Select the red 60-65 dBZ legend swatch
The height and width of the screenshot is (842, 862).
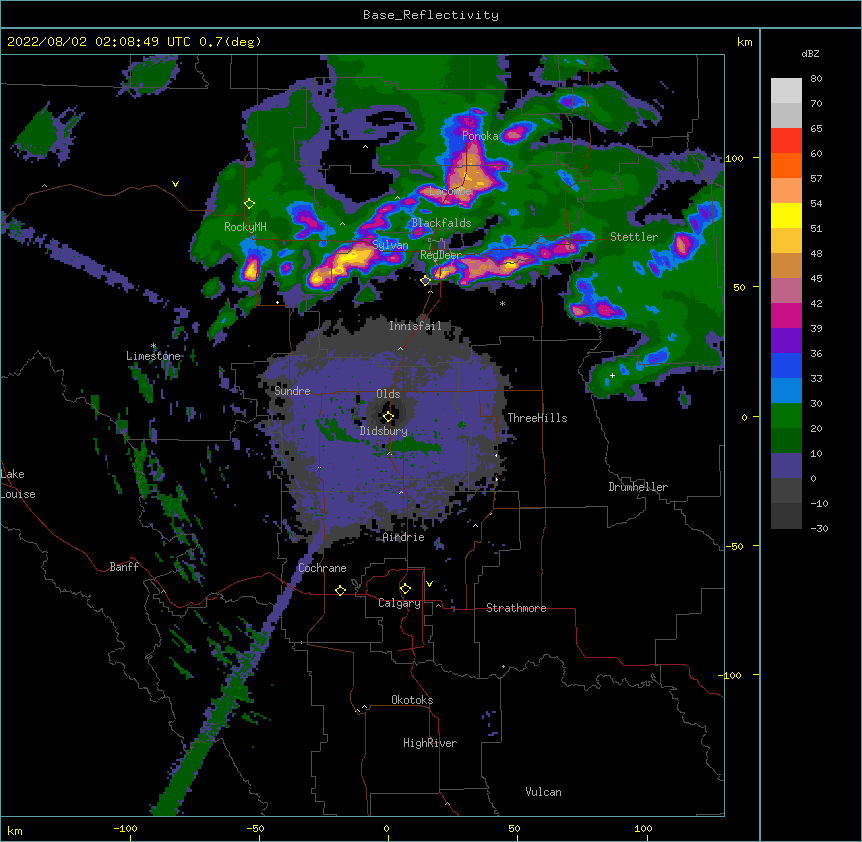pyautogui.click(x=786, y=141)
